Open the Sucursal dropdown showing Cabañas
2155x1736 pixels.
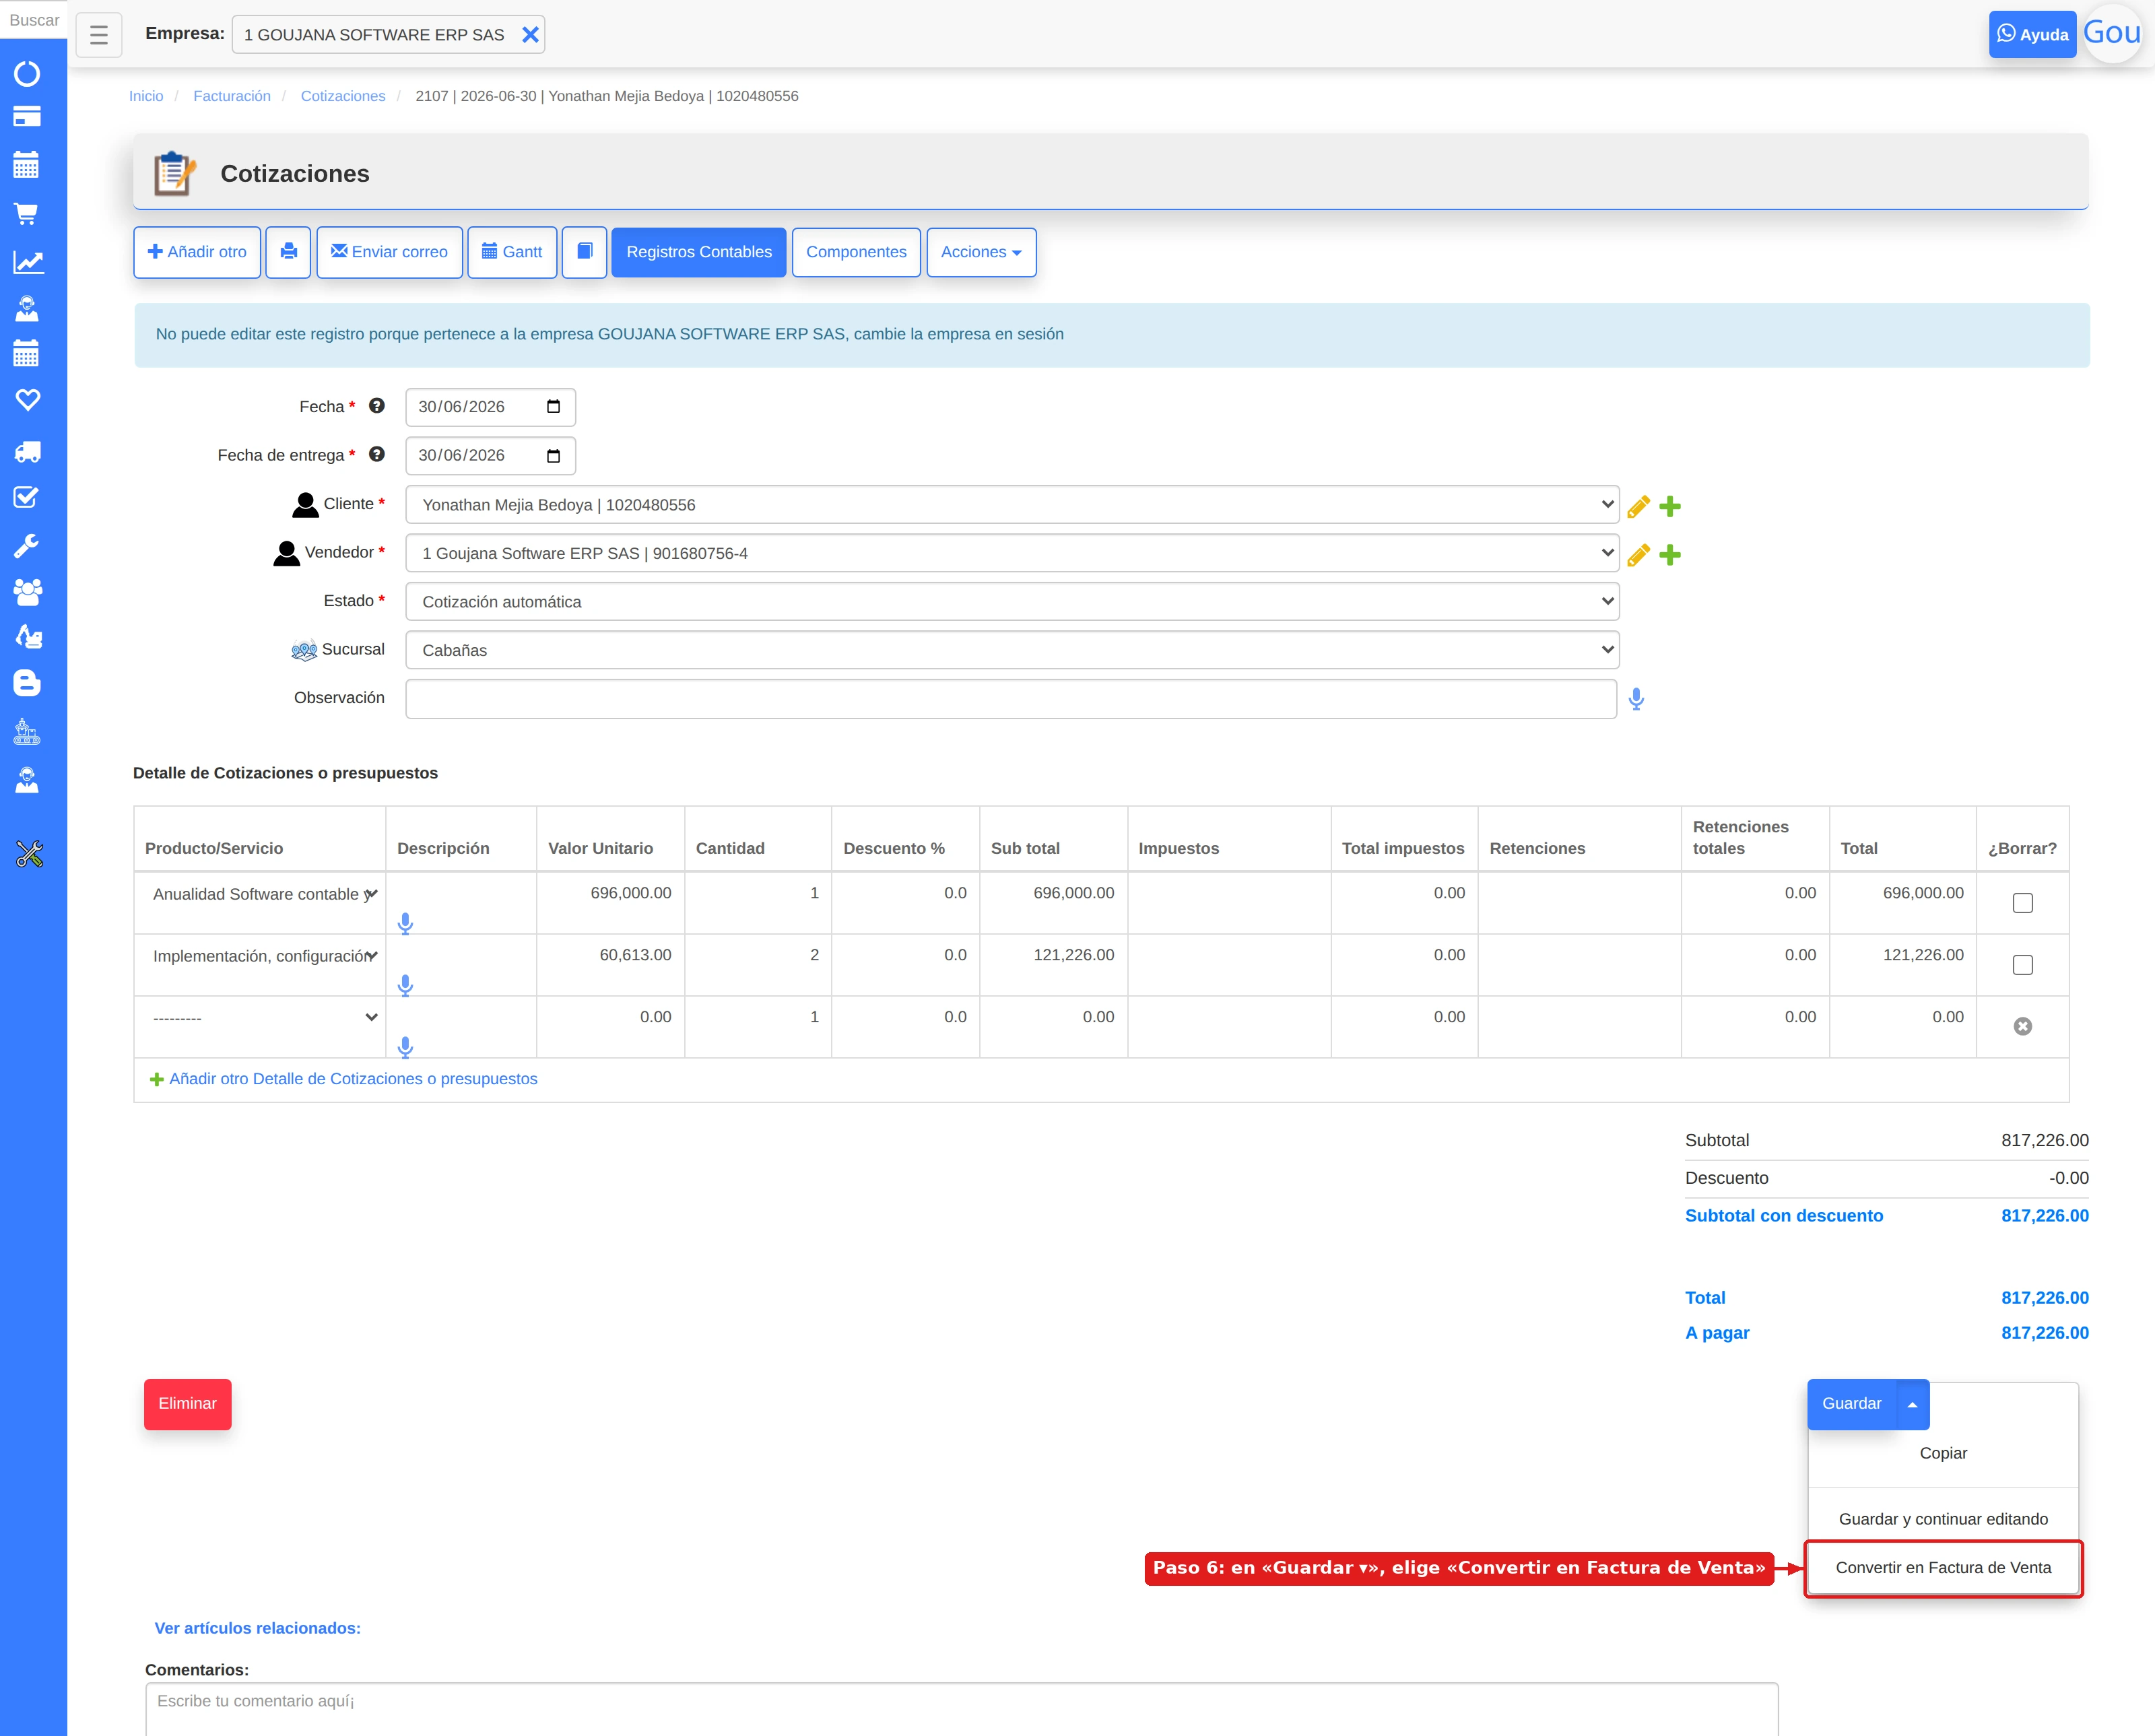click(x=1012, y=650)
